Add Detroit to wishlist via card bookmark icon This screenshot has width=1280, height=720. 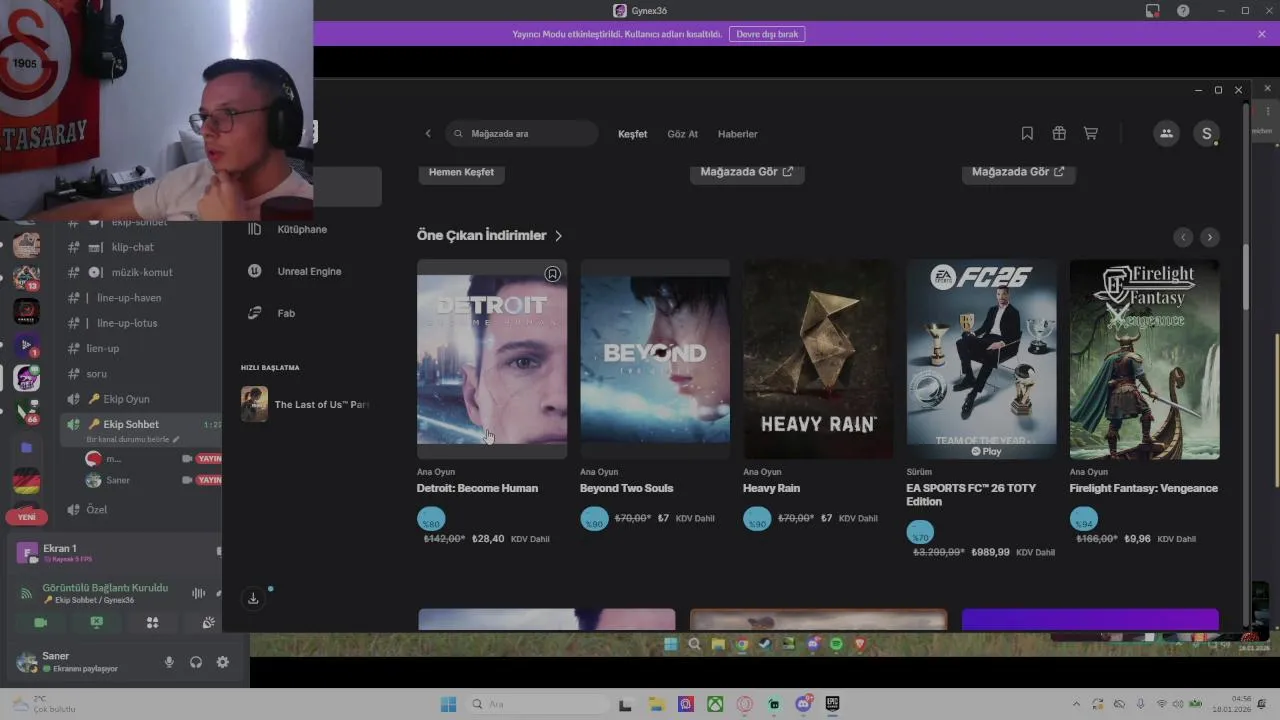[x=552, y=274]
